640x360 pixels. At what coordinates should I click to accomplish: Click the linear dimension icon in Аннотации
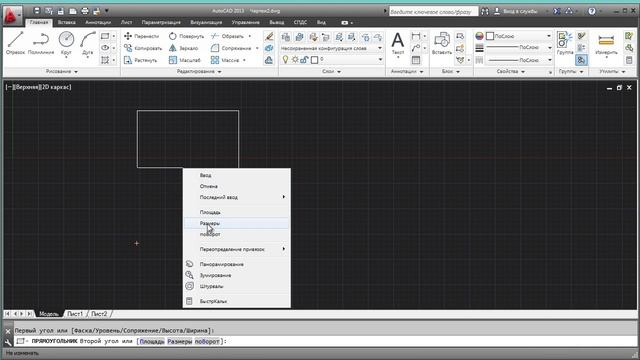click(416, 36)
